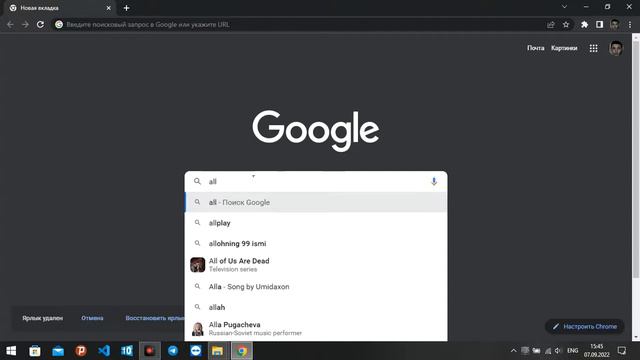Select the 'allohning 99 ismi' suggestion
640x360 pixels.
pyautogui.click(x=316, y=243)
